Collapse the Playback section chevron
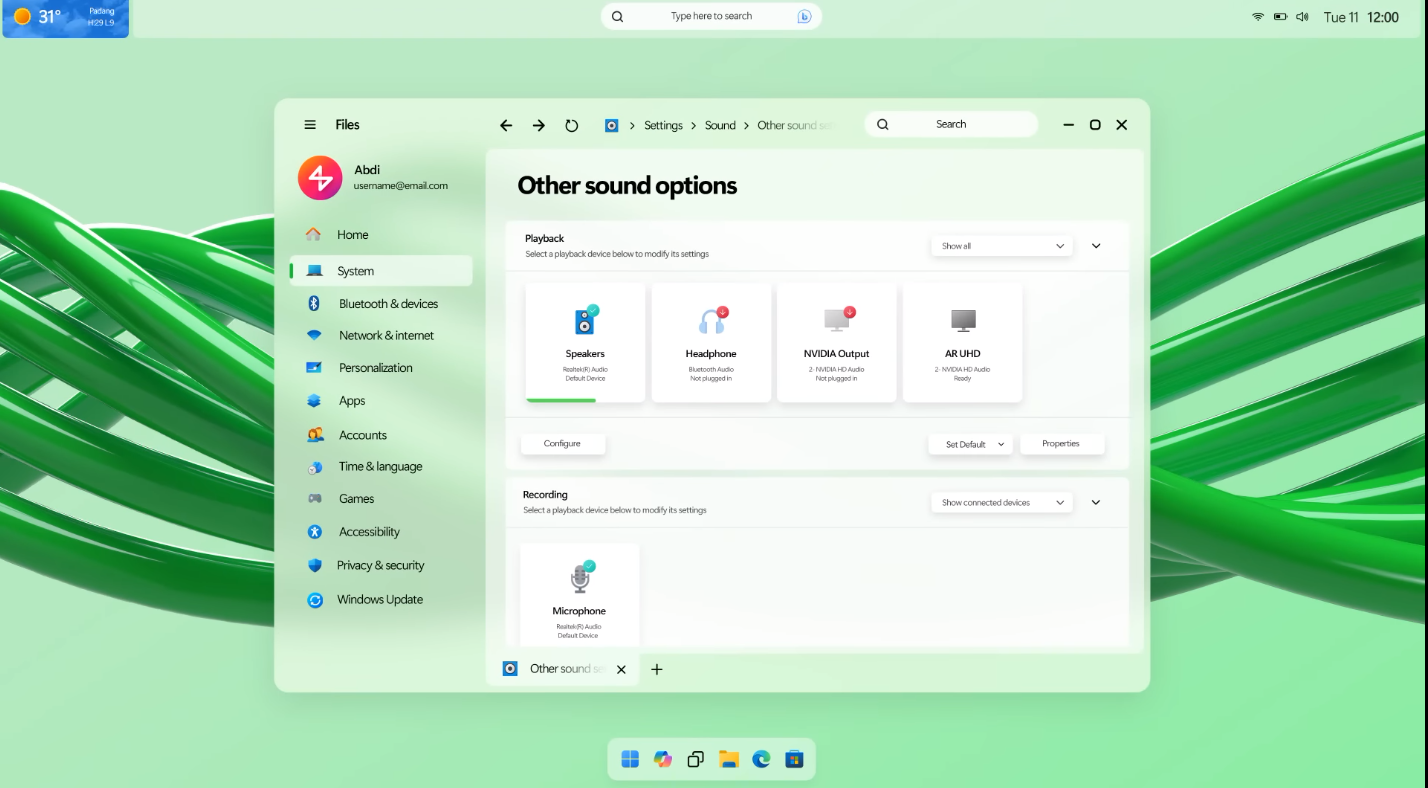 [1096, 246]
